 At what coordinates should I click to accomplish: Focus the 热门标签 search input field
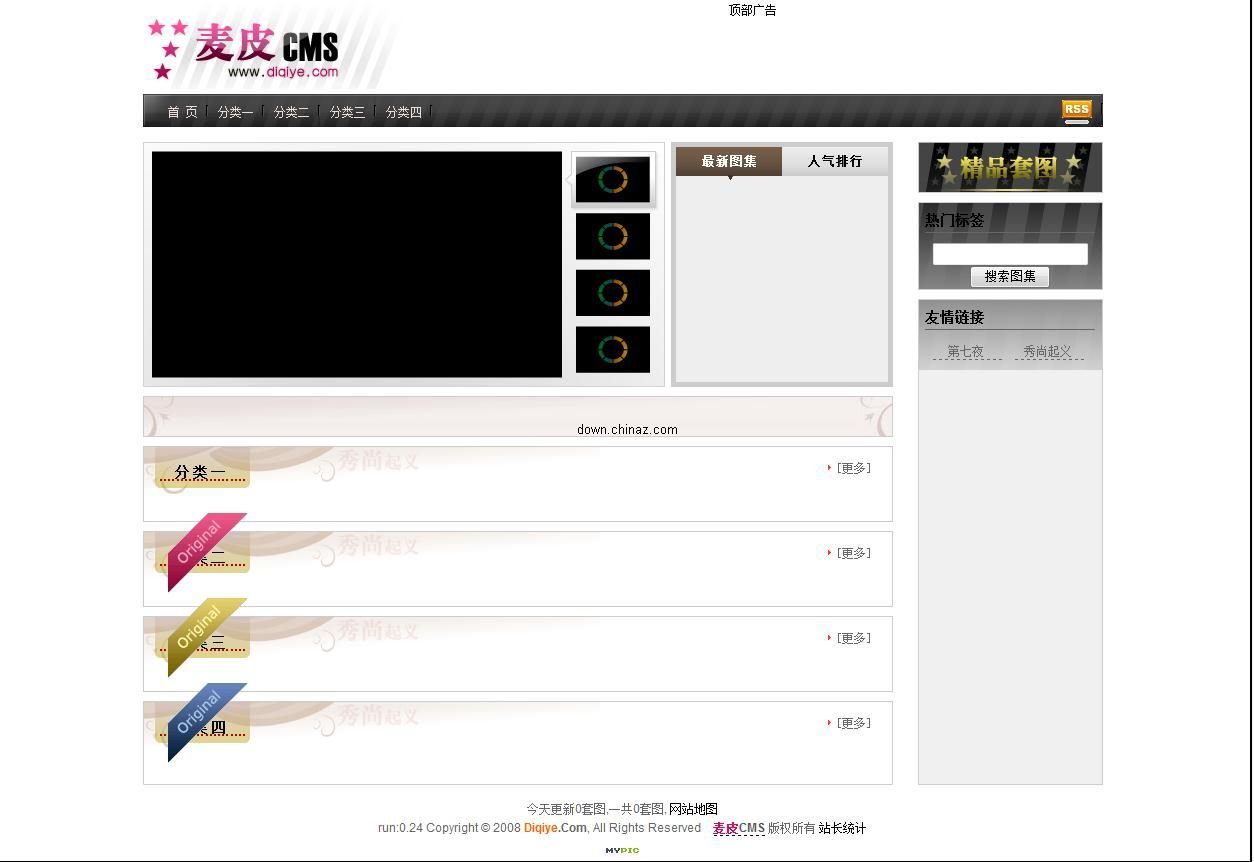tap(1010, 254)
